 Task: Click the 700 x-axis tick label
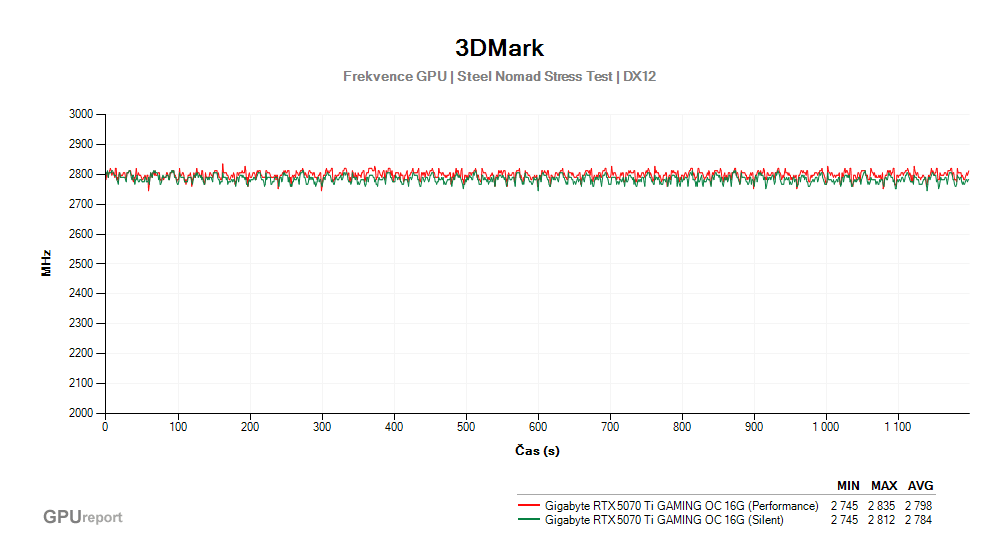point(610,427)
